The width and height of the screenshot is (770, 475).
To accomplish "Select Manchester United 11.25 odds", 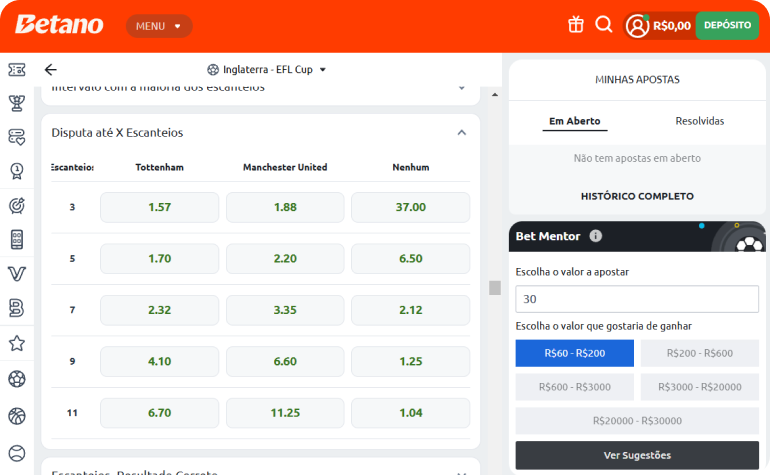I will (x=285, y=413).
